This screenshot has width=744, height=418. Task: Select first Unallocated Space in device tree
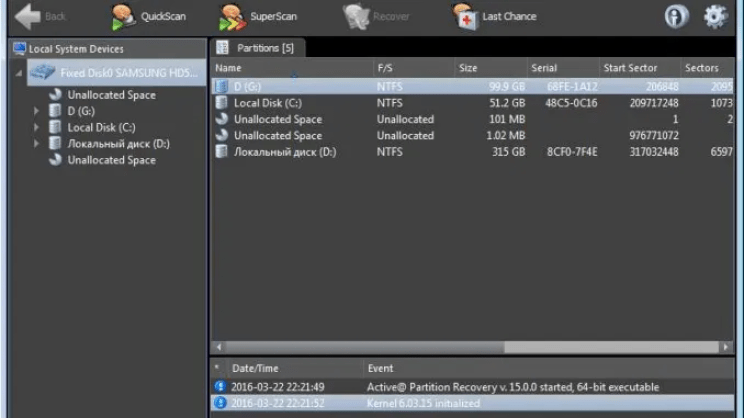(x=111, y=95)
